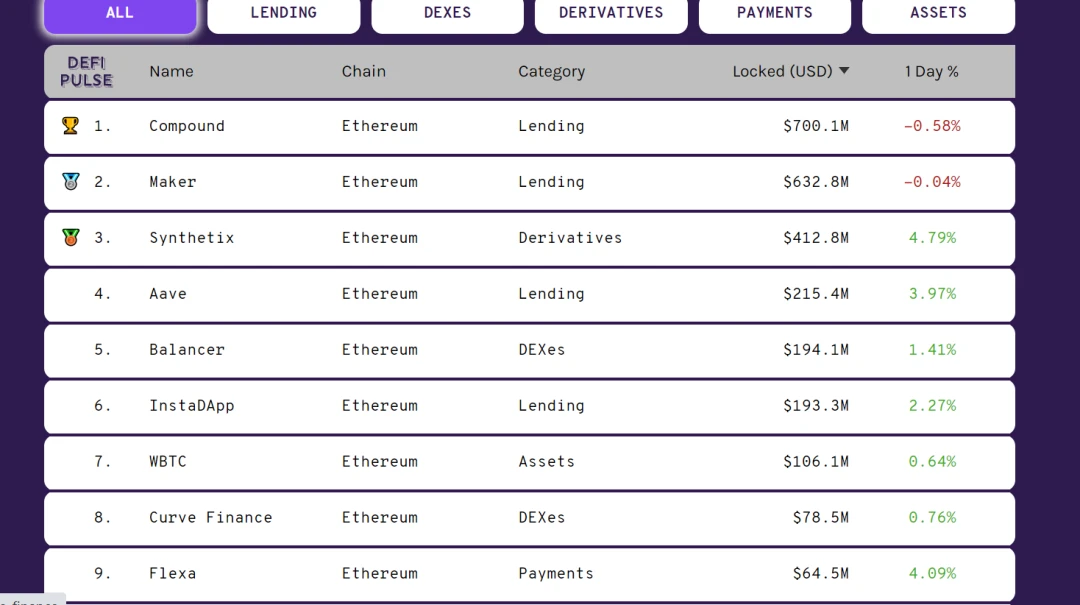Image resolution: width=1080 pixels, height=605 pixels.
Task: Click the Category column header
Action: (551, 72)
